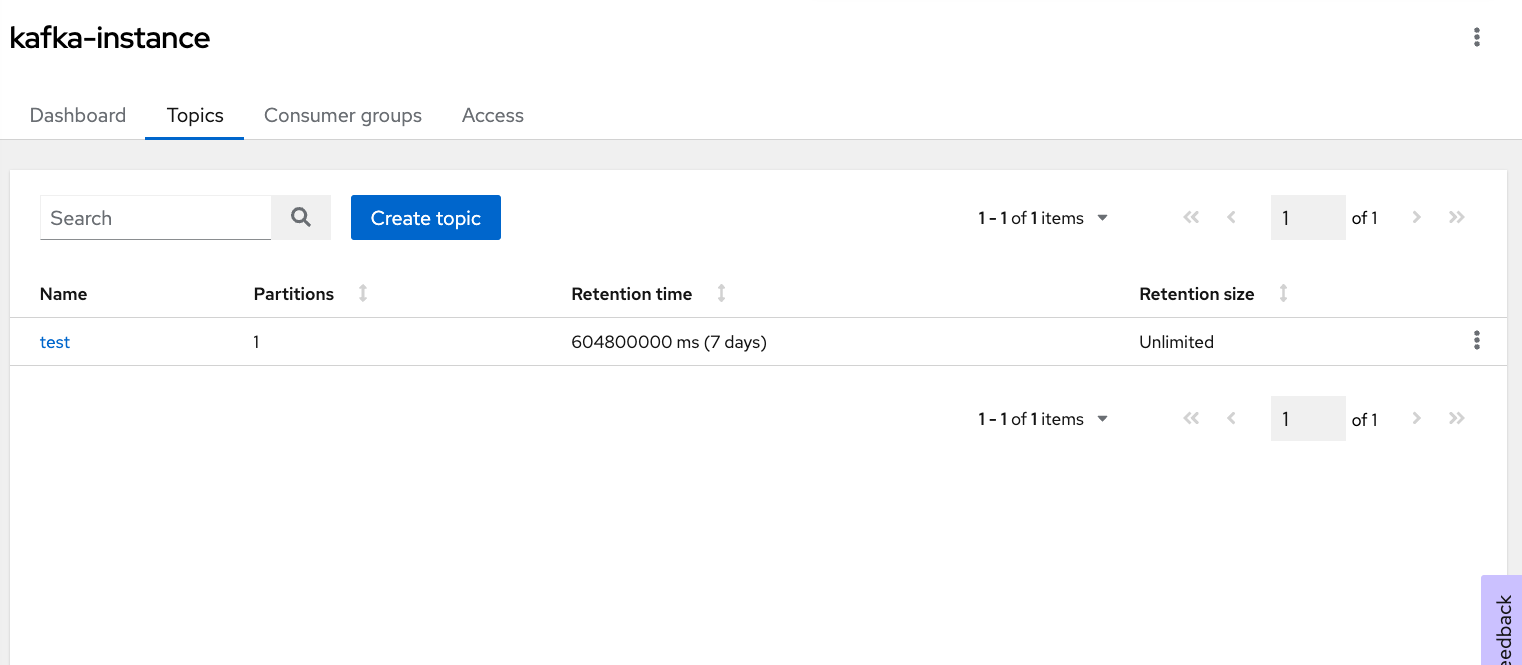Viewport: 1522px width, 665px height.
Task: Select the Access tab
Action: tap(493, 115)
